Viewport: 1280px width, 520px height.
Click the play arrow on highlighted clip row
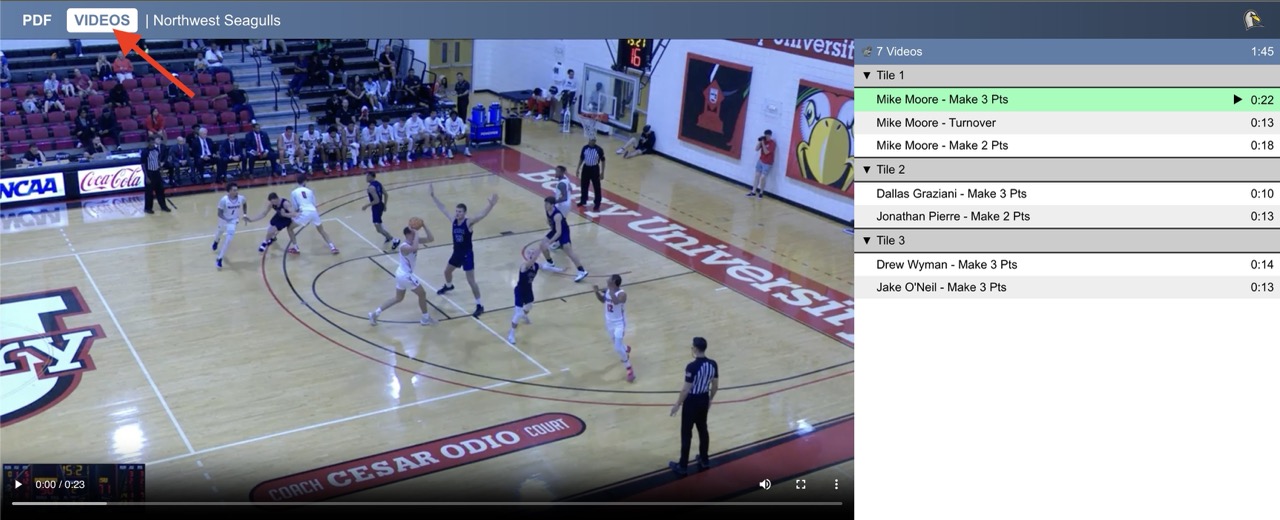coord(1238,100)
